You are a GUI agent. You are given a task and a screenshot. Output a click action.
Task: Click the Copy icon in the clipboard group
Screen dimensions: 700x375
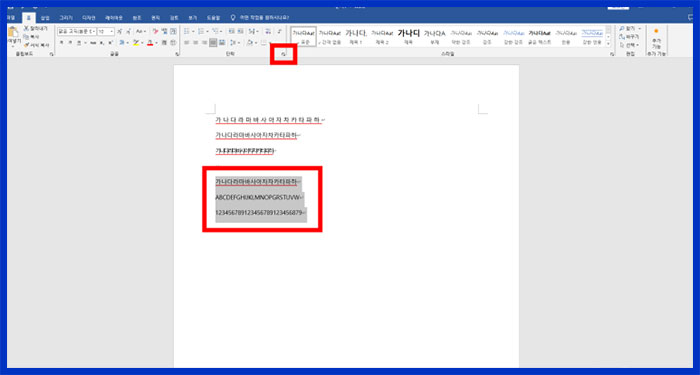coord(26,37)
